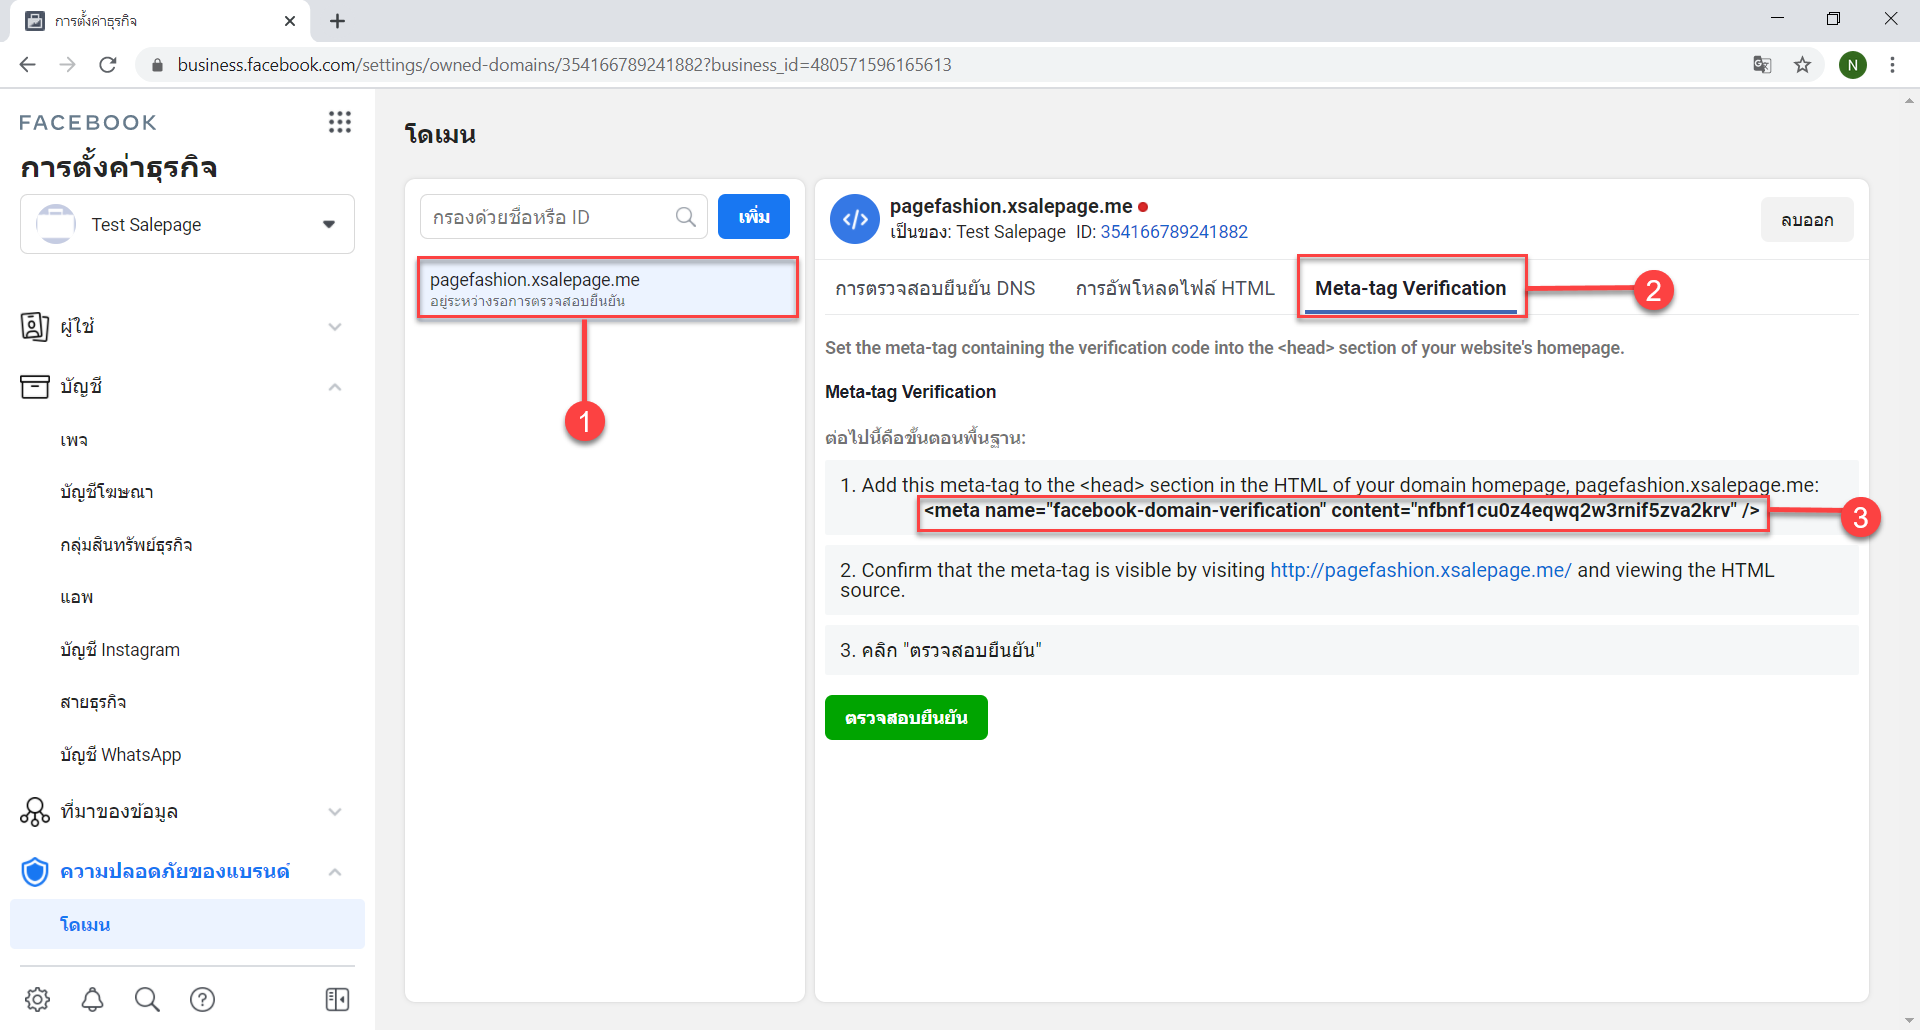Open the Chrome profile avatar N
The image size is (1920, 1030).
tap(1852, 65)
